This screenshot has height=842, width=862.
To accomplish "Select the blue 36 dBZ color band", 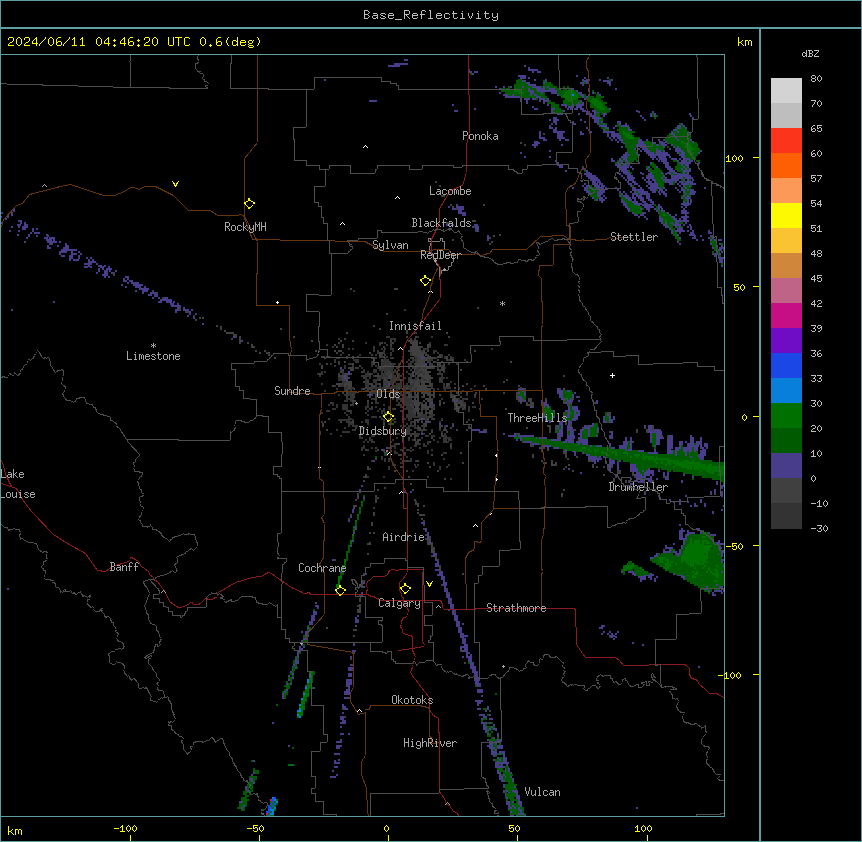I will 786,365.
